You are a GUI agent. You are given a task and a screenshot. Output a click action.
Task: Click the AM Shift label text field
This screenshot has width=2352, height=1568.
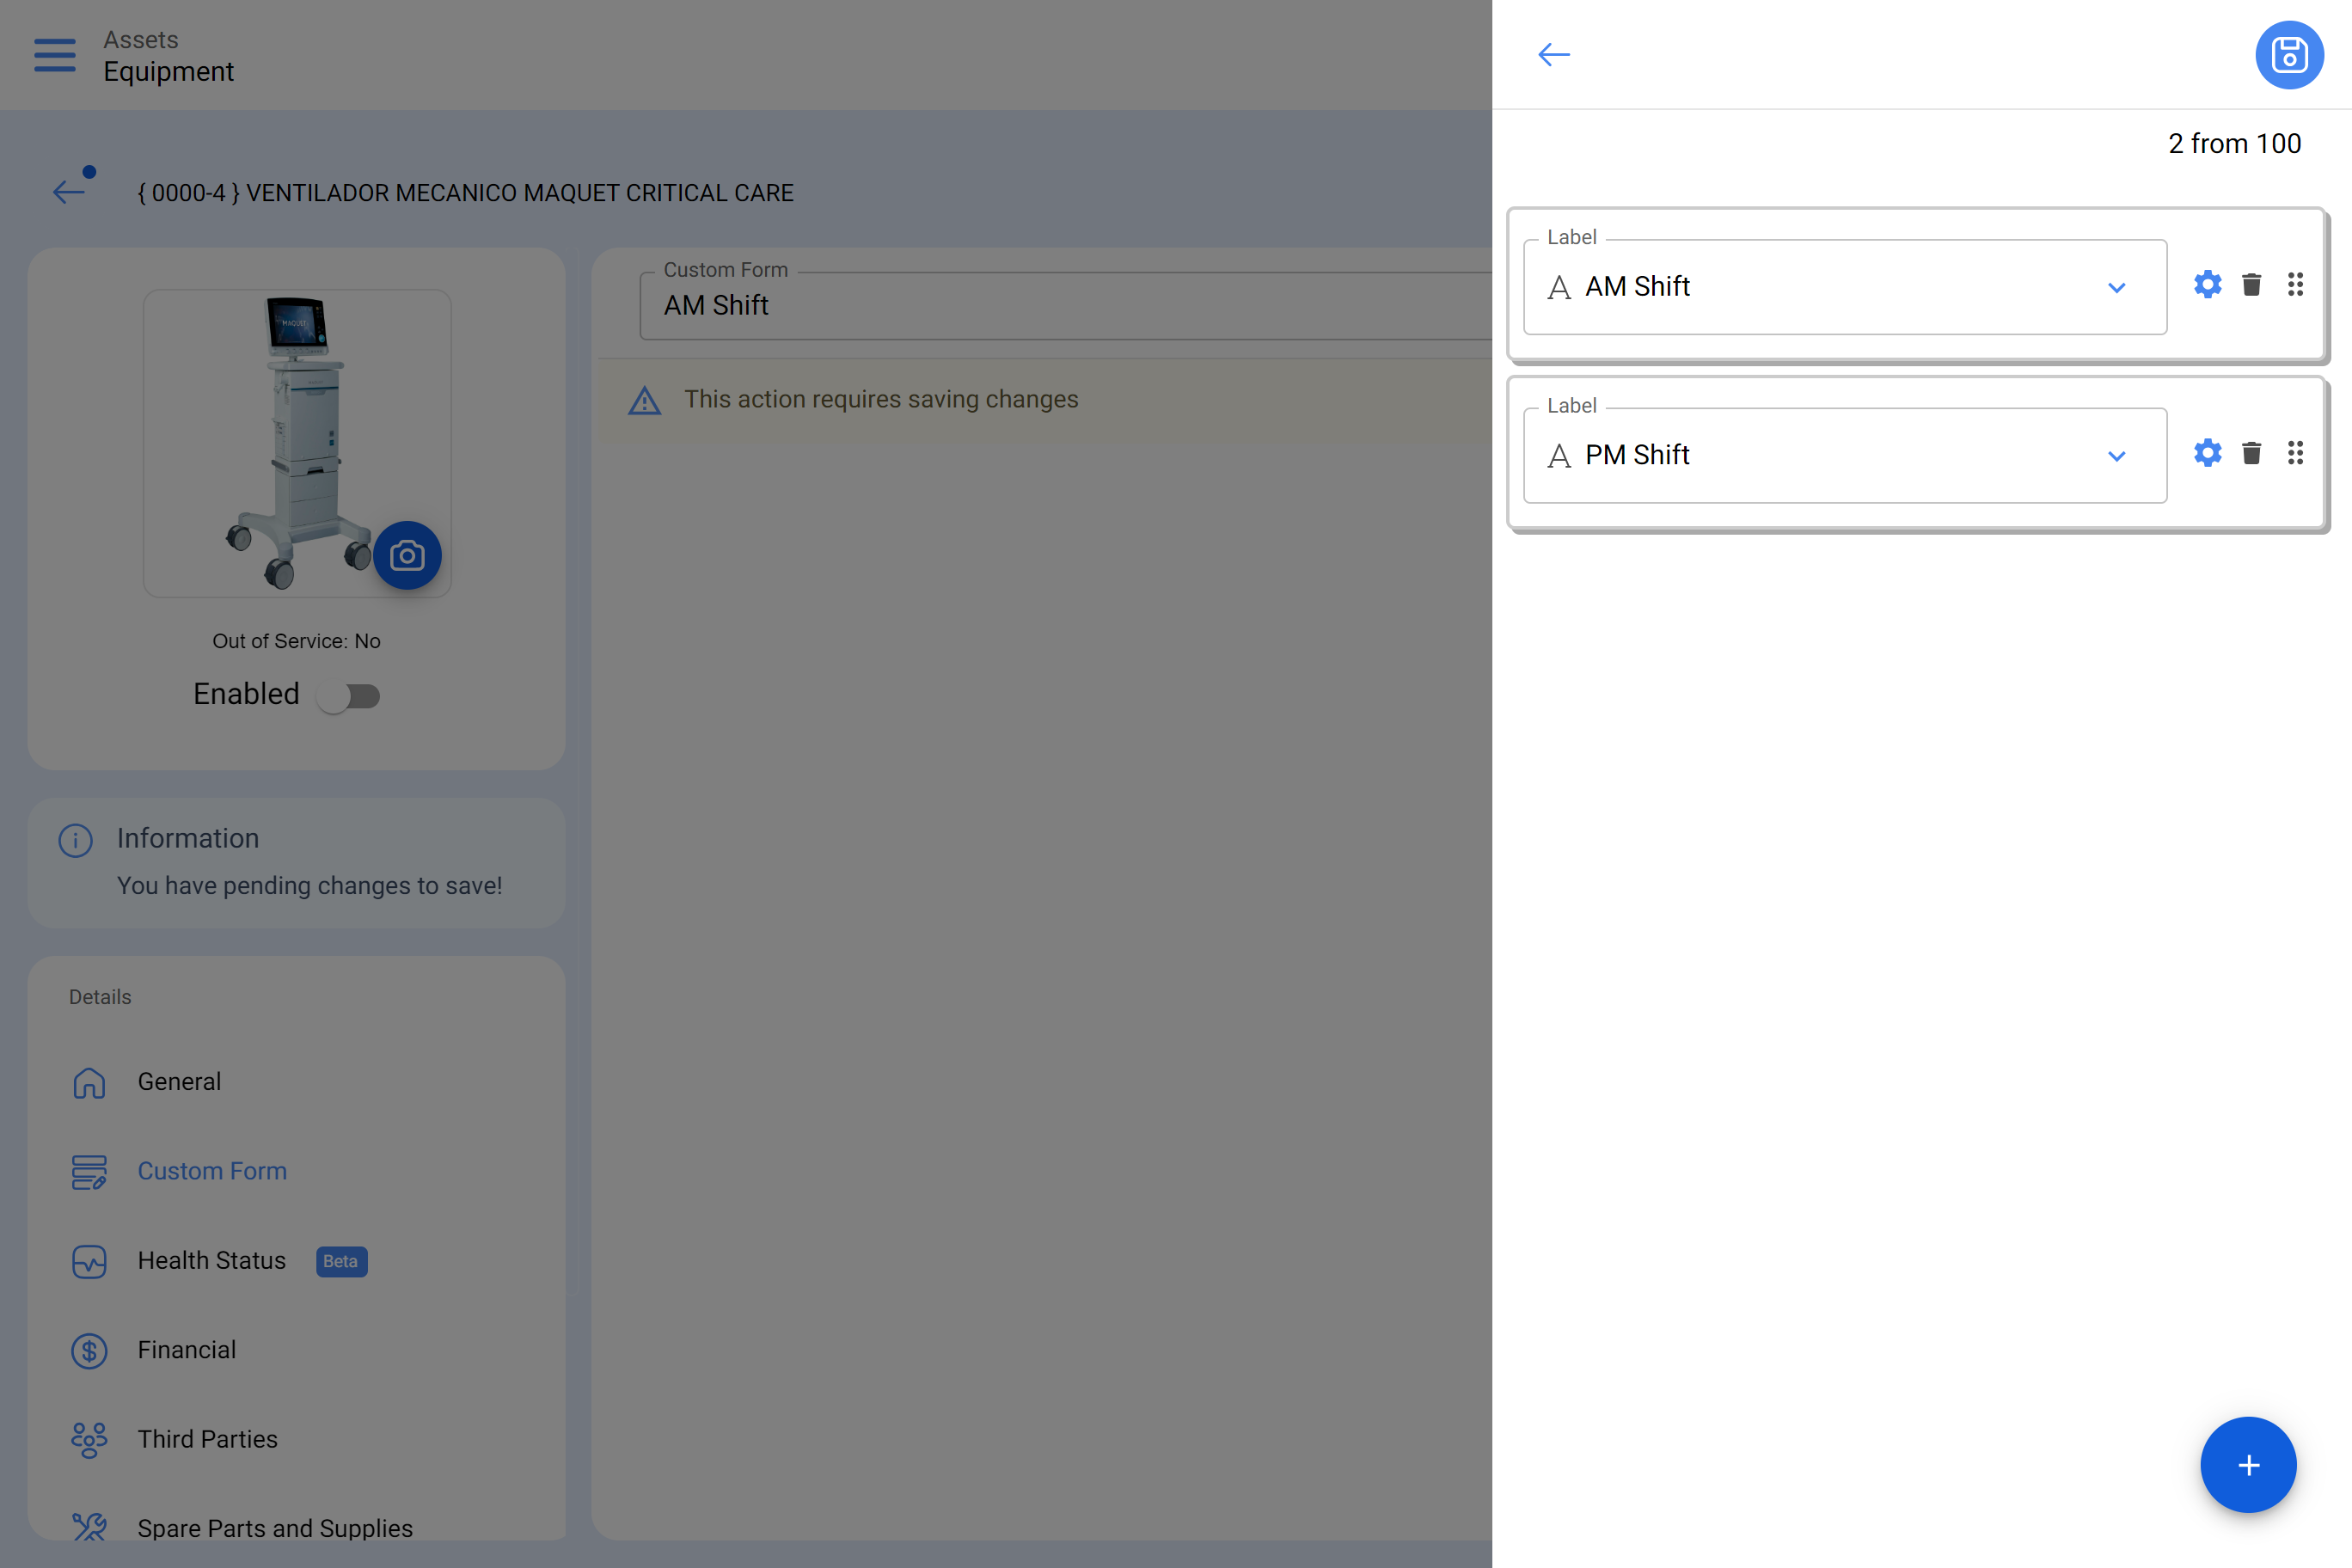pyautogui.click(x=1844, y=287)
